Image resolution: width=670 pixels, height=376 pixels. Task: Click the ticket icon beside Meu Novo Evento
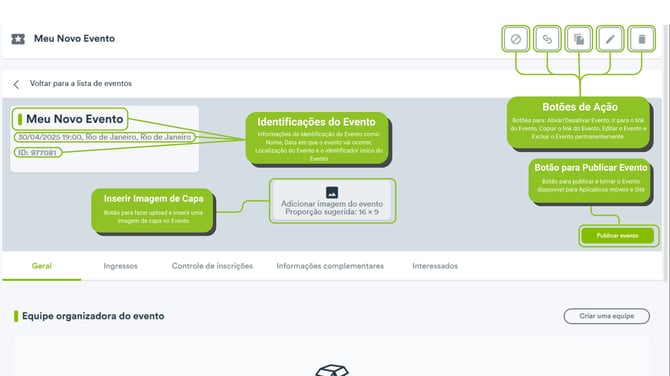18,39
